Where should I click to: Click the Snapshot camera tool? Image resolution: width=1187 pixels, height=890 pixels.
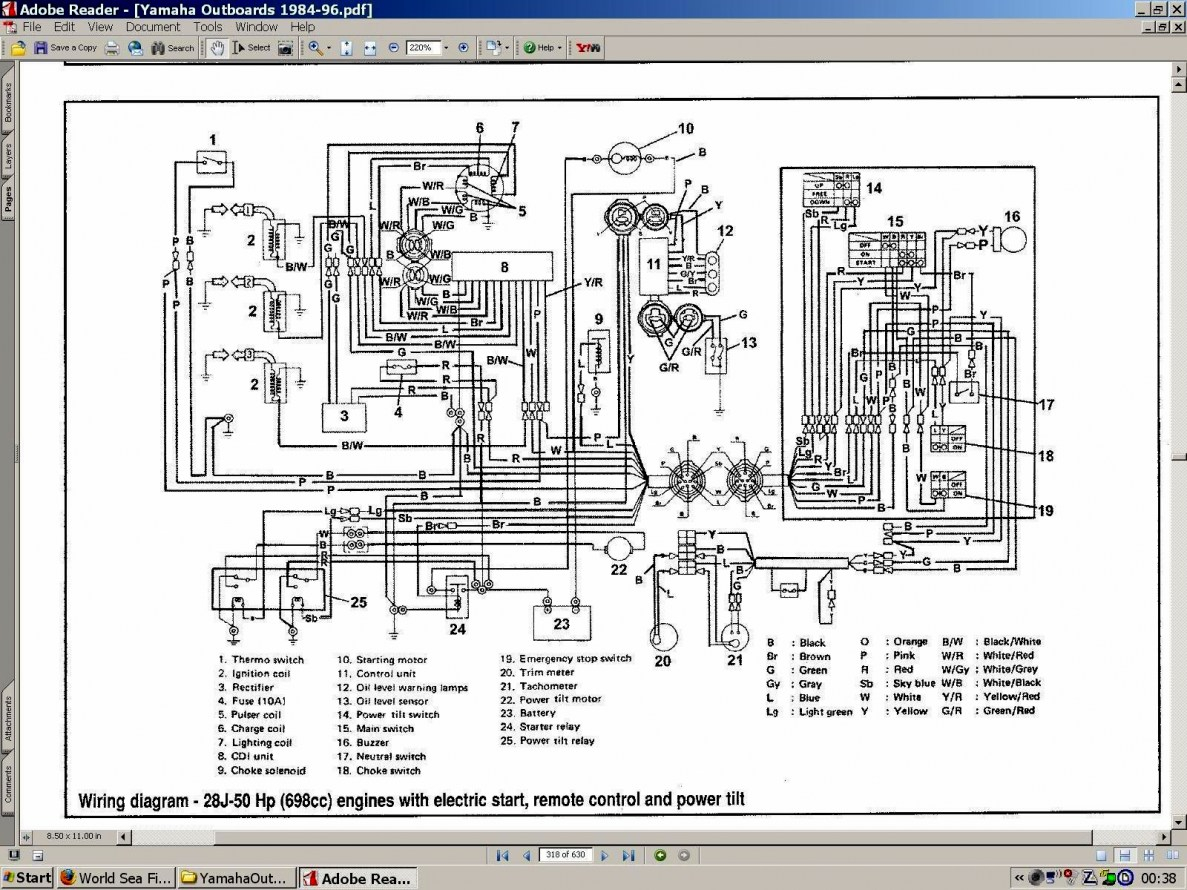(285, 48)
